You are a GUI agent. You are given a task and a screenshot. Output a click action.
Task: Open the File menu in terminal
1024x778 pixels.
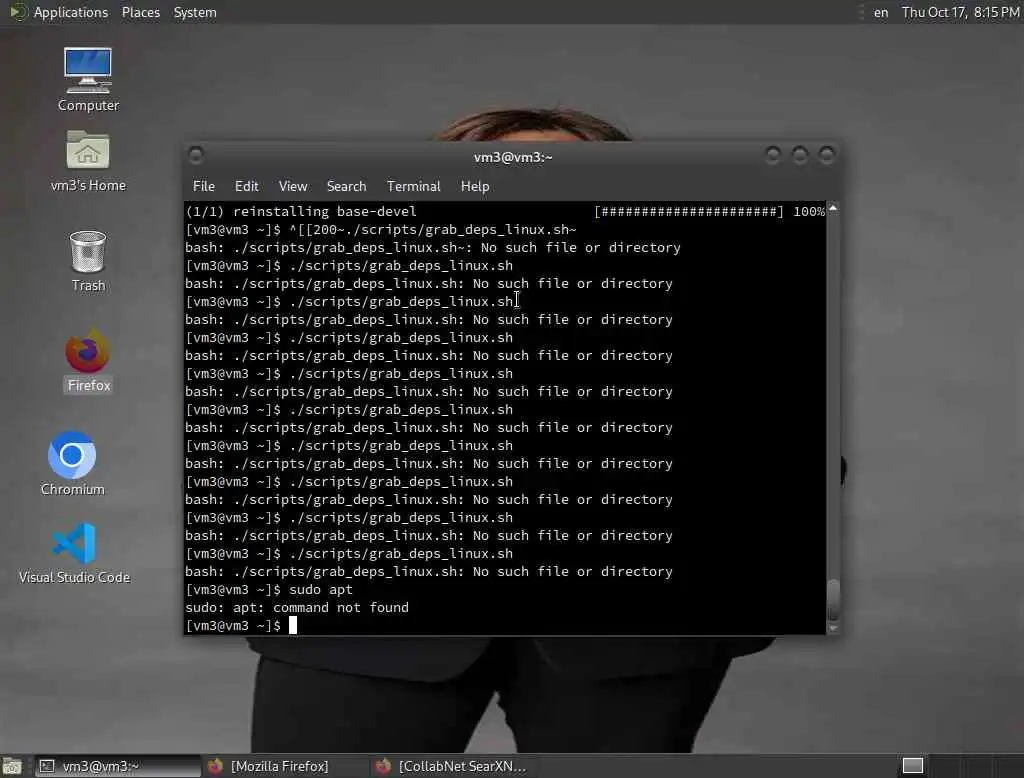[x=204, y=186]
